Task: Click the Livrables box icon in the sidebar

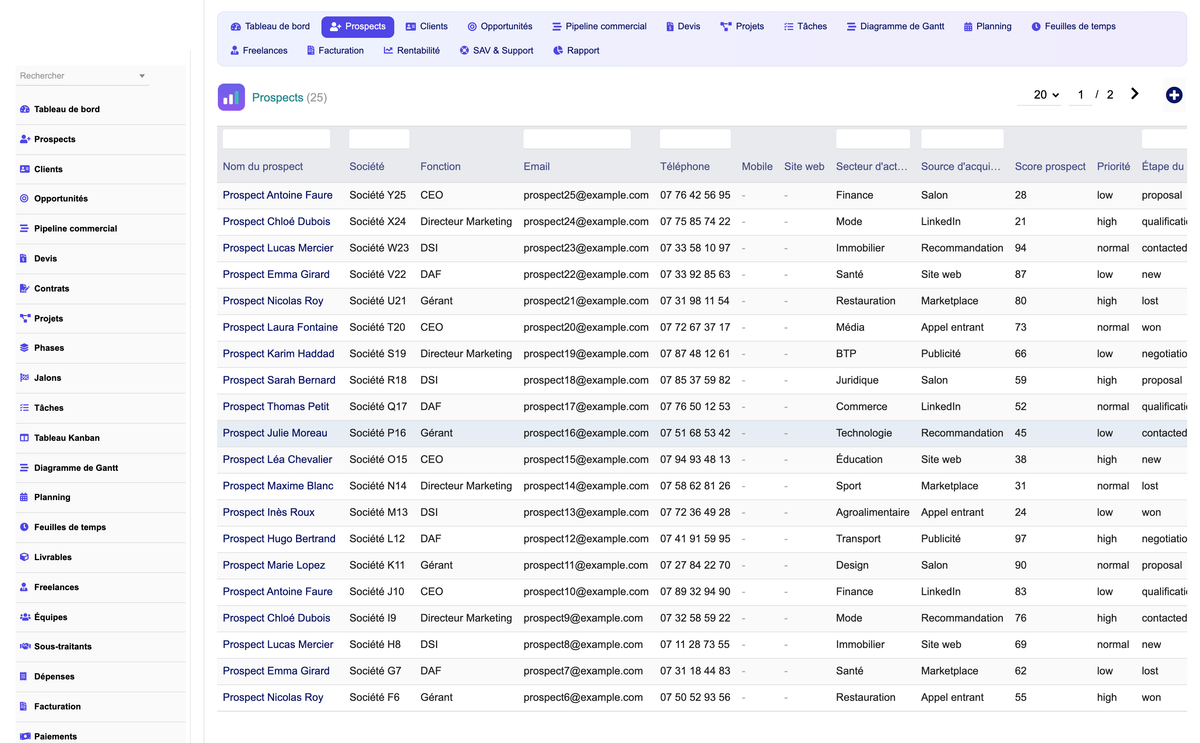Action: pyautogui.click(x=25, y=557)
